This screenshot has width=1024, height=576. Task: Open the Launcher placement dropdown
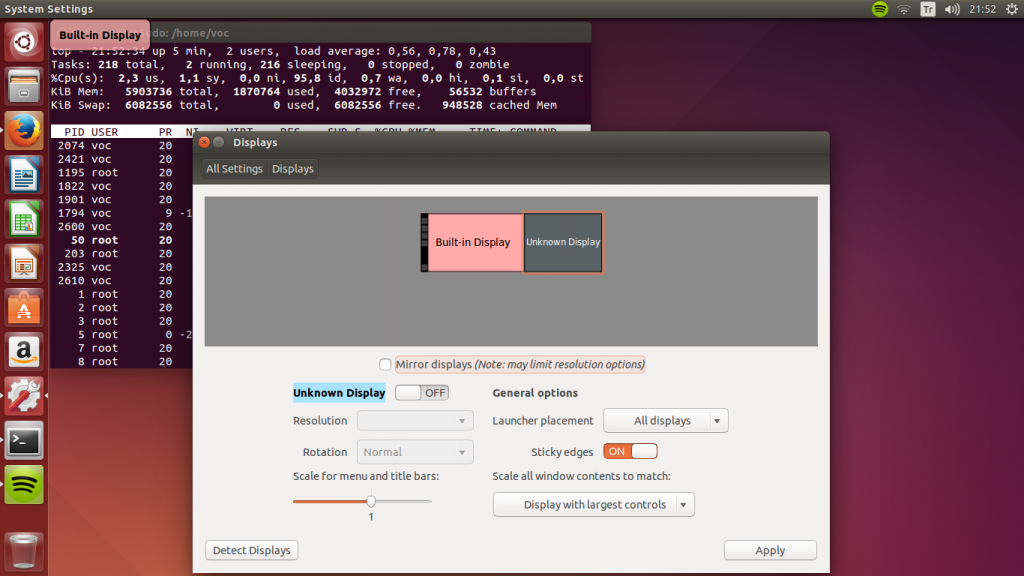665,421
